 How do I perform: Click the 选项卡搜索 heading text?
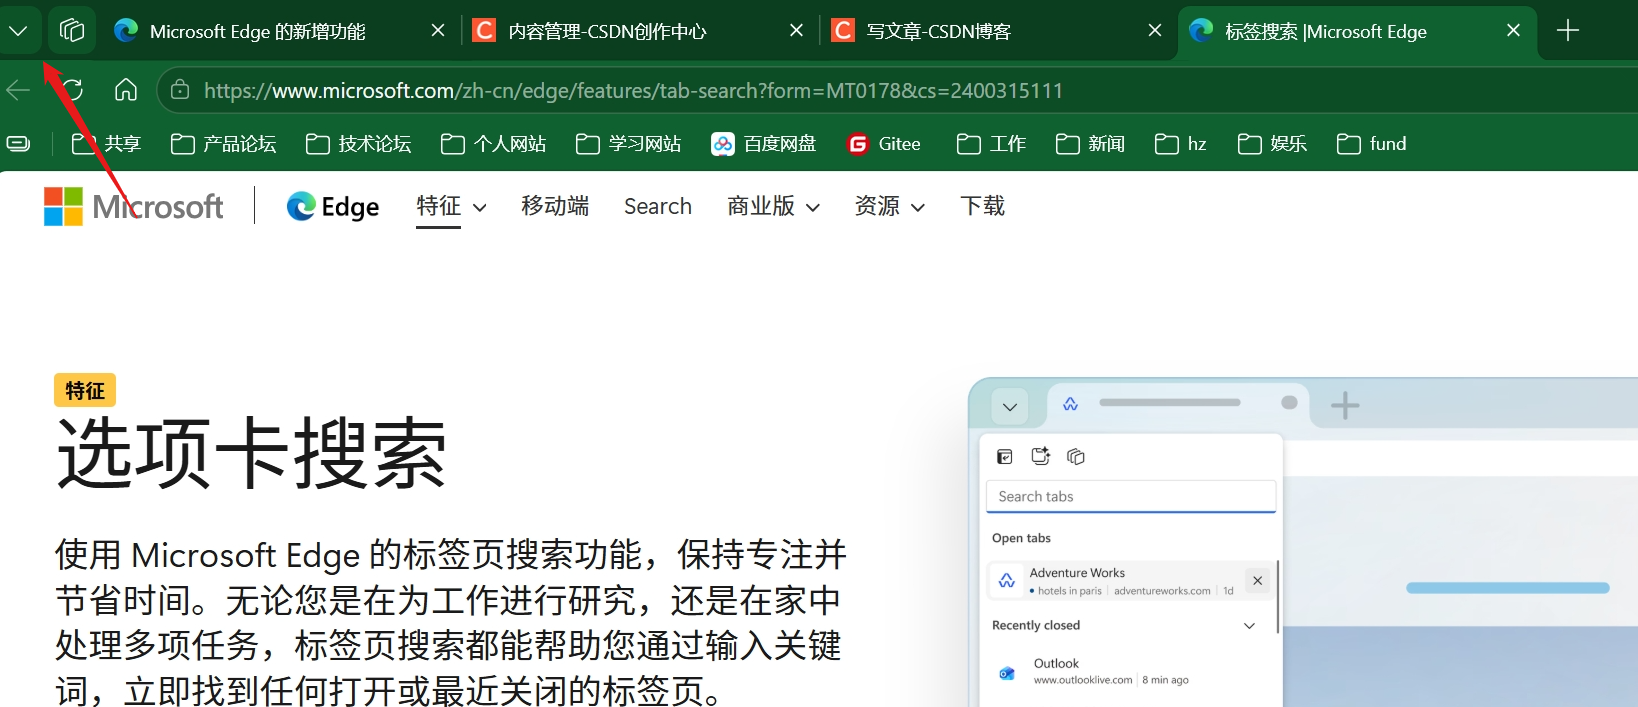pyautogui.click(x=251, y=455)
